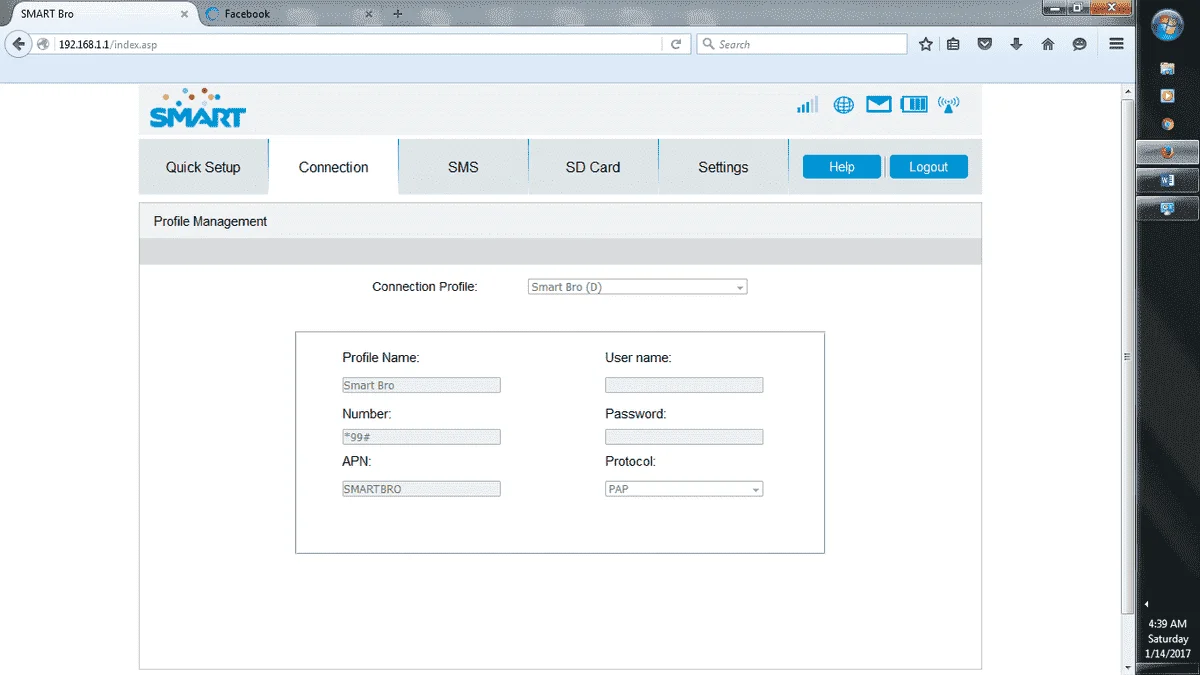
Task: Click the remote desktop taskbar button
Action: pyautogui.click(x=1167, y=209)
